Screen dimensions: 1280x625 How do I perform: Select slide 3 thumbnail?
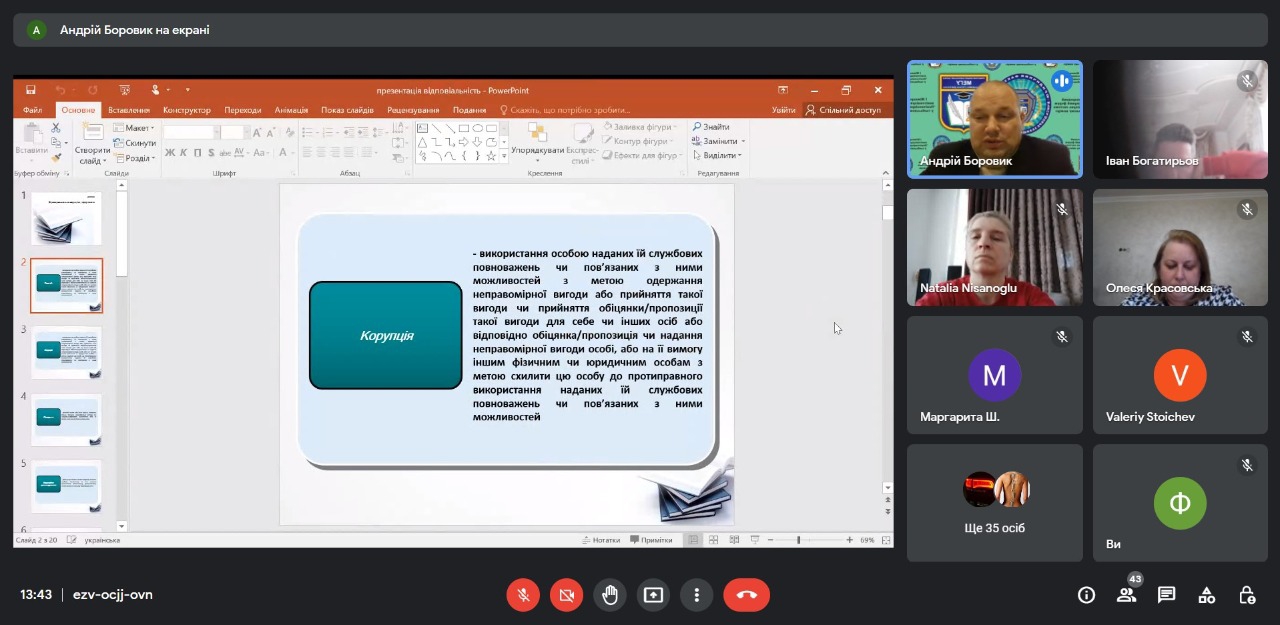(x=66, y=352)
